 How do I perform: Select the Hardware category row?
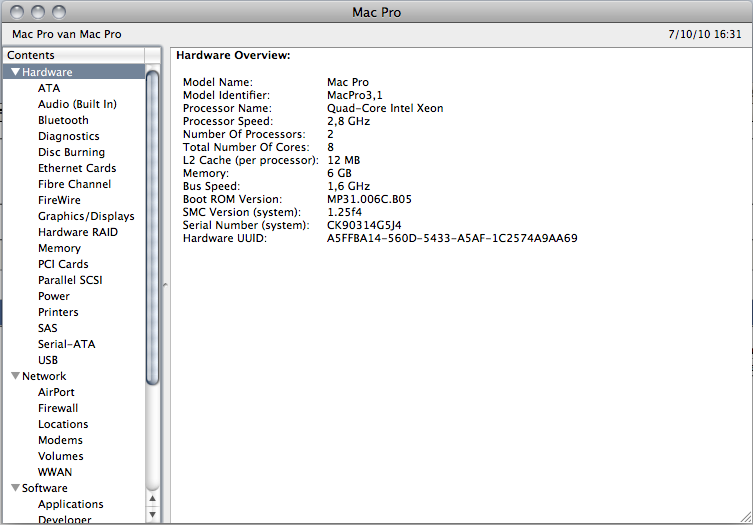point(74,72)
